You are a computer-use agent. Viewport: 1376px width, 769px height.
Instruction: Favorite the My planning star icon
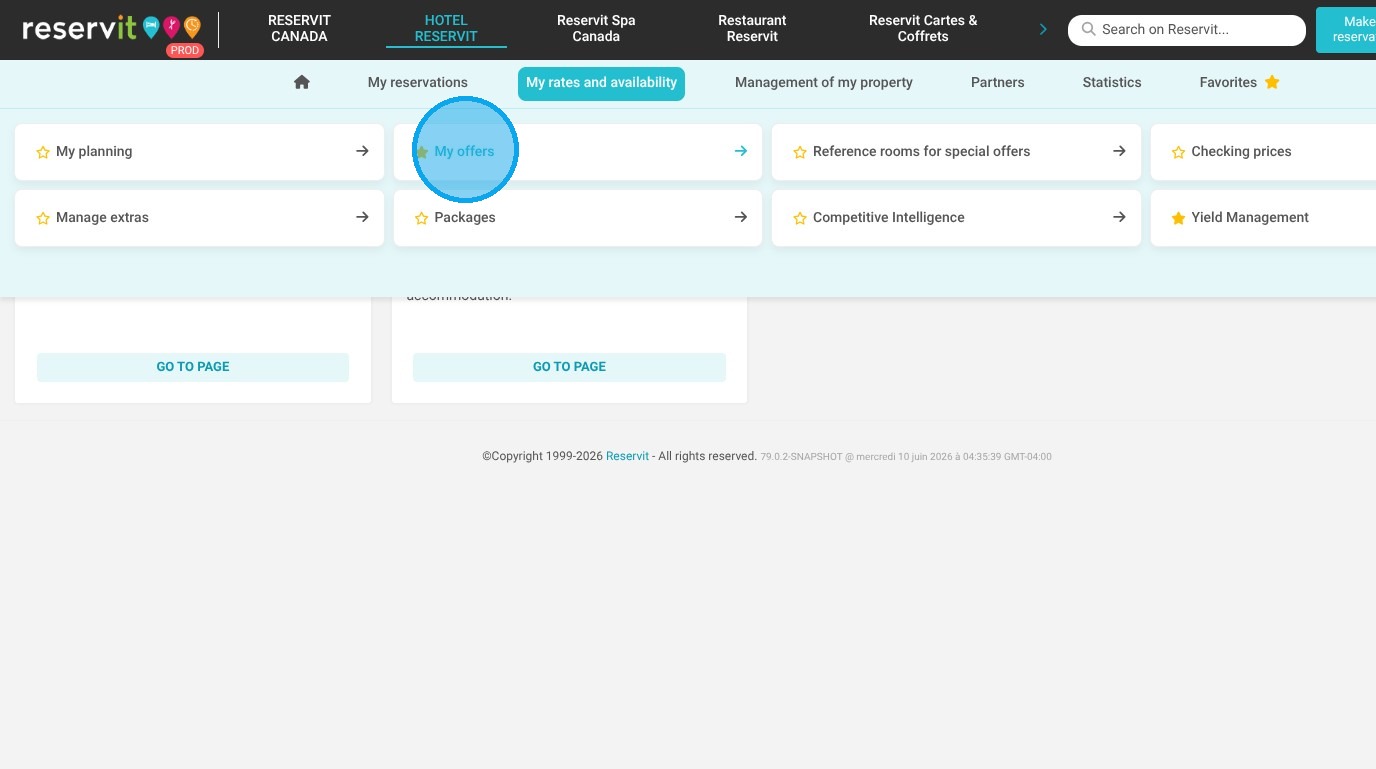pyautogui.click(x=43, y=152)
